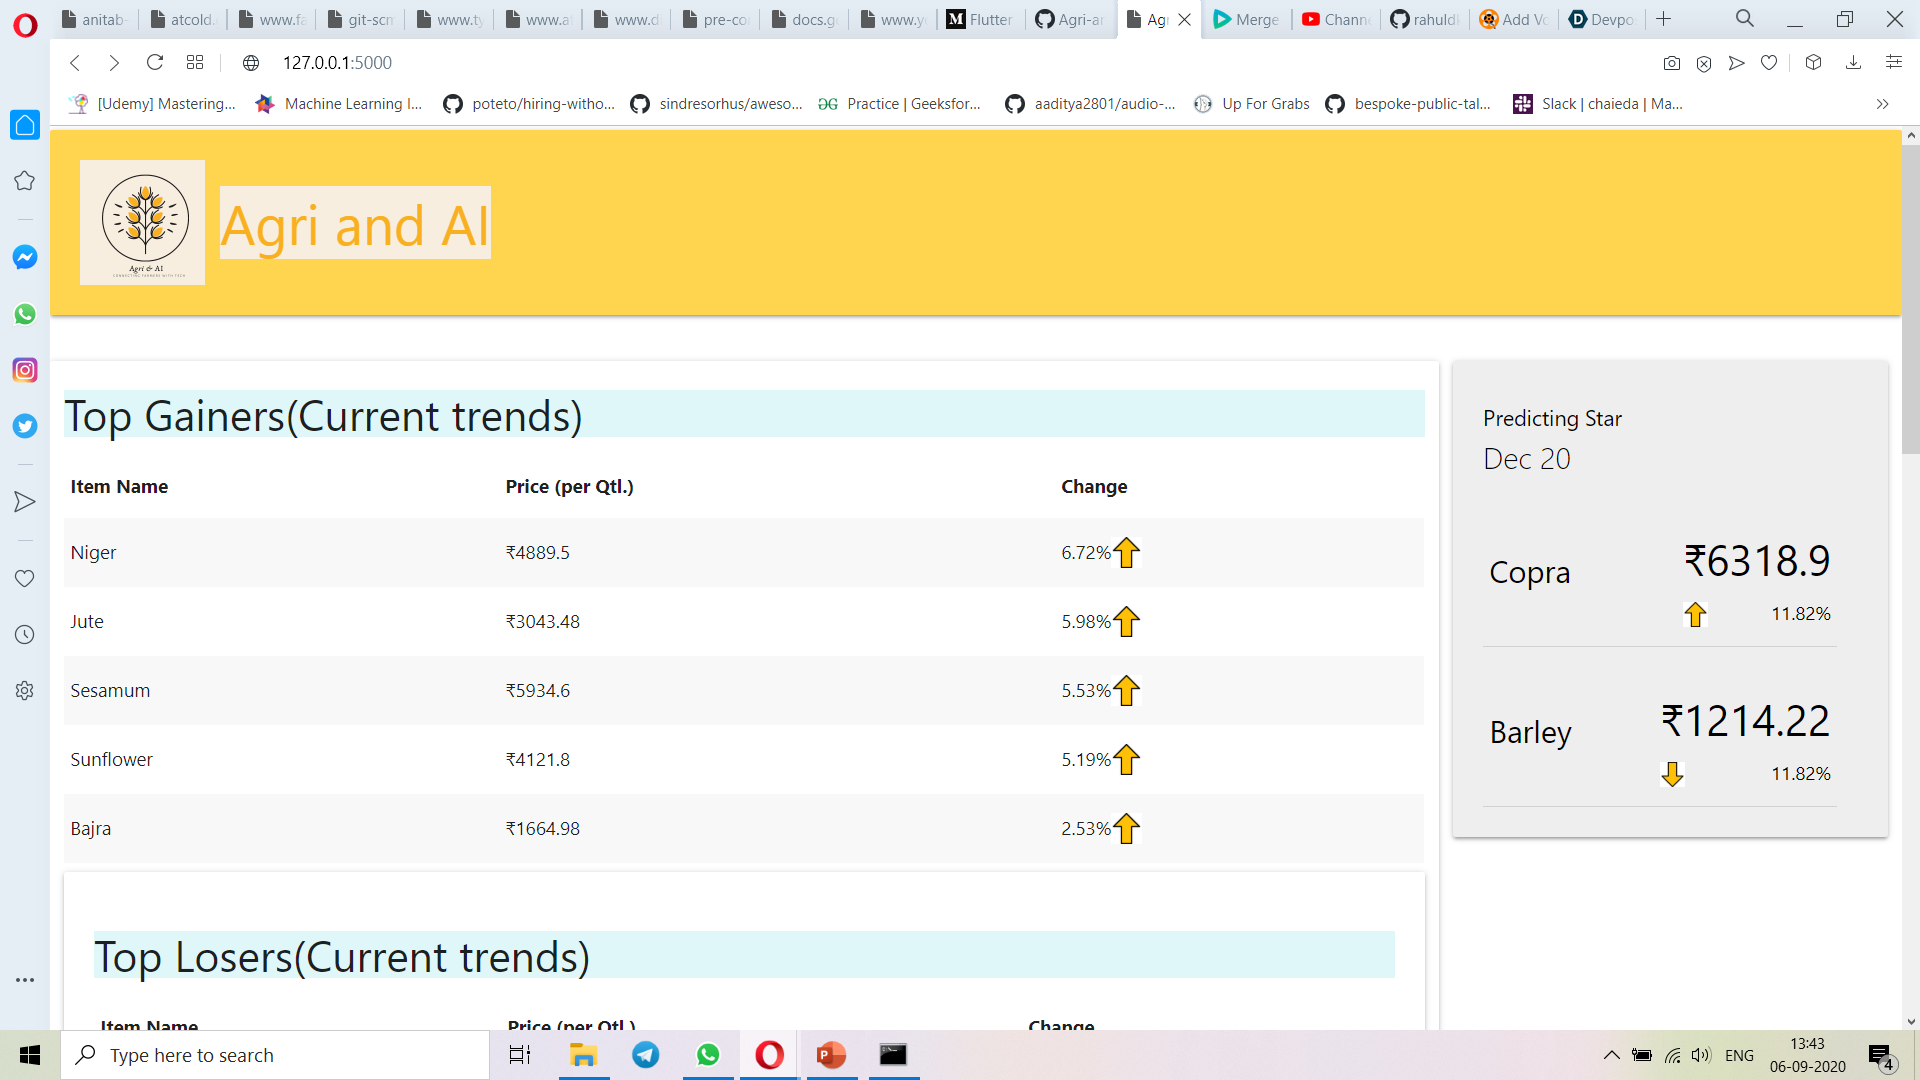Switch to the Merge tab
Image resolution: width=1920 pixels, height=1080 pixels.
click(x=1246, y=19)
